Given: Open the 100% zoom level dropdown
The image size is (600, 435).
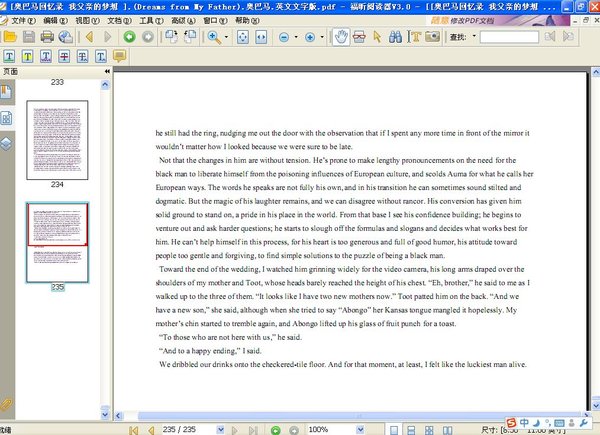Looking at the screenshot, I should pos(360,430).
